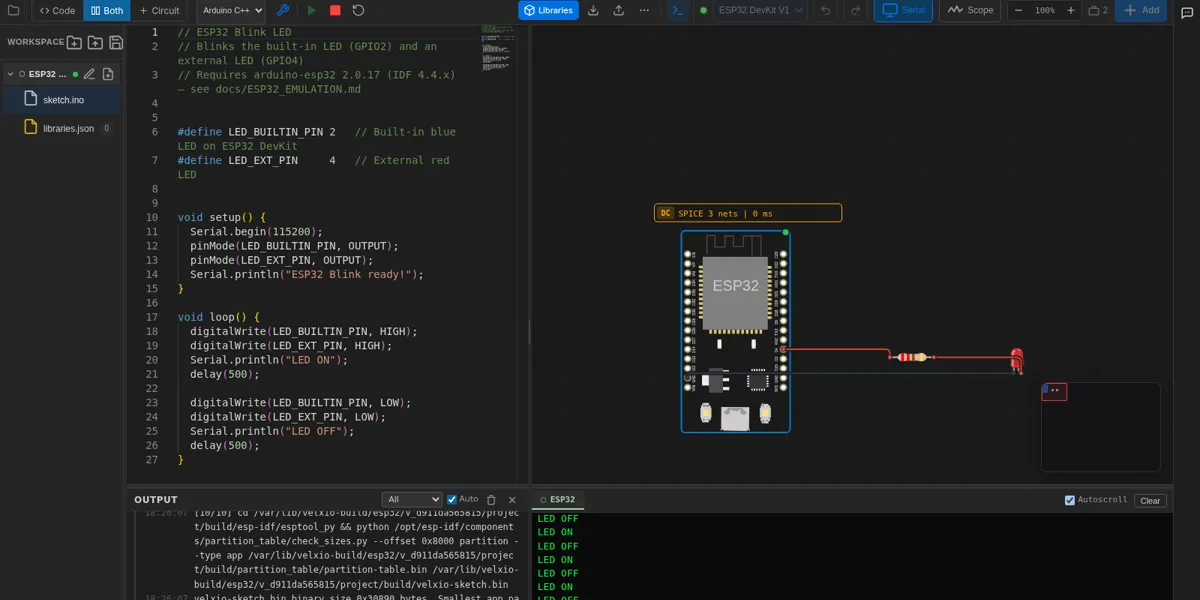Open the Scope panel
This screenshot has height=600, width=1200.
(970, 10)
